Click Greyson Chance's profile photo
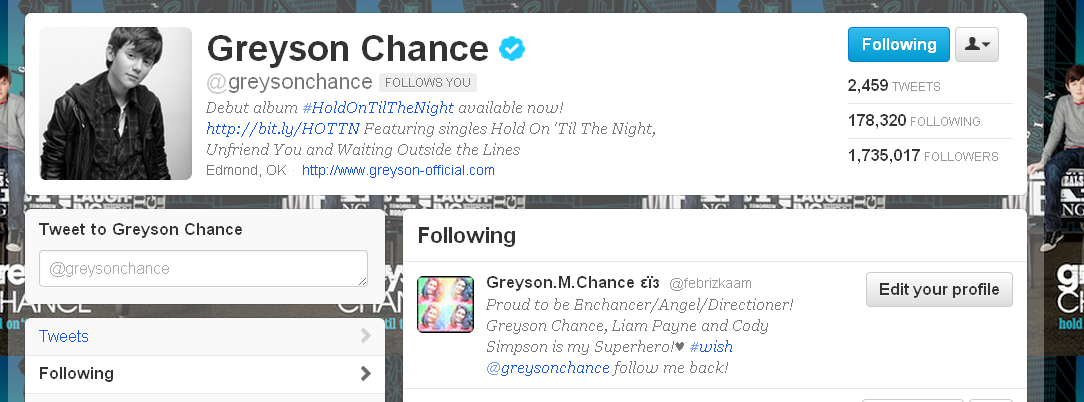Image resolution: width=1084 pixels, height=402 pixels. coord(115,104)
